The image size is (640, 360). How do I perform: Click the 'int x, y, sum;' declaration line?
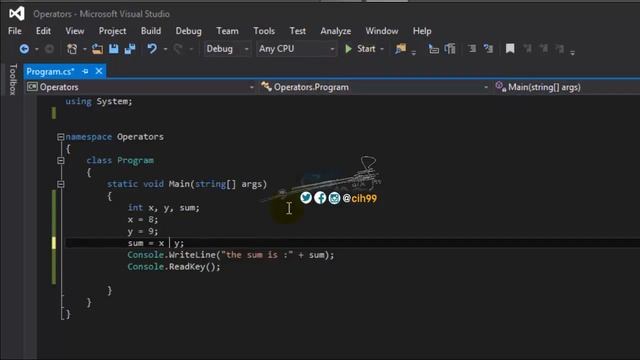coord(164,208)
